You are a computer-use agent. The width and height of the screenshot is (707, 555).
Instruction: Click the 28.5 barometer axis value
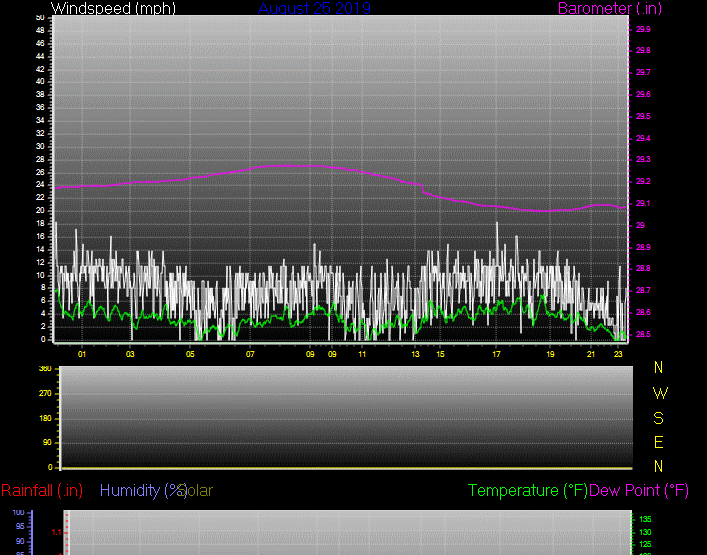pyautogui.click(x=643, y=335)
